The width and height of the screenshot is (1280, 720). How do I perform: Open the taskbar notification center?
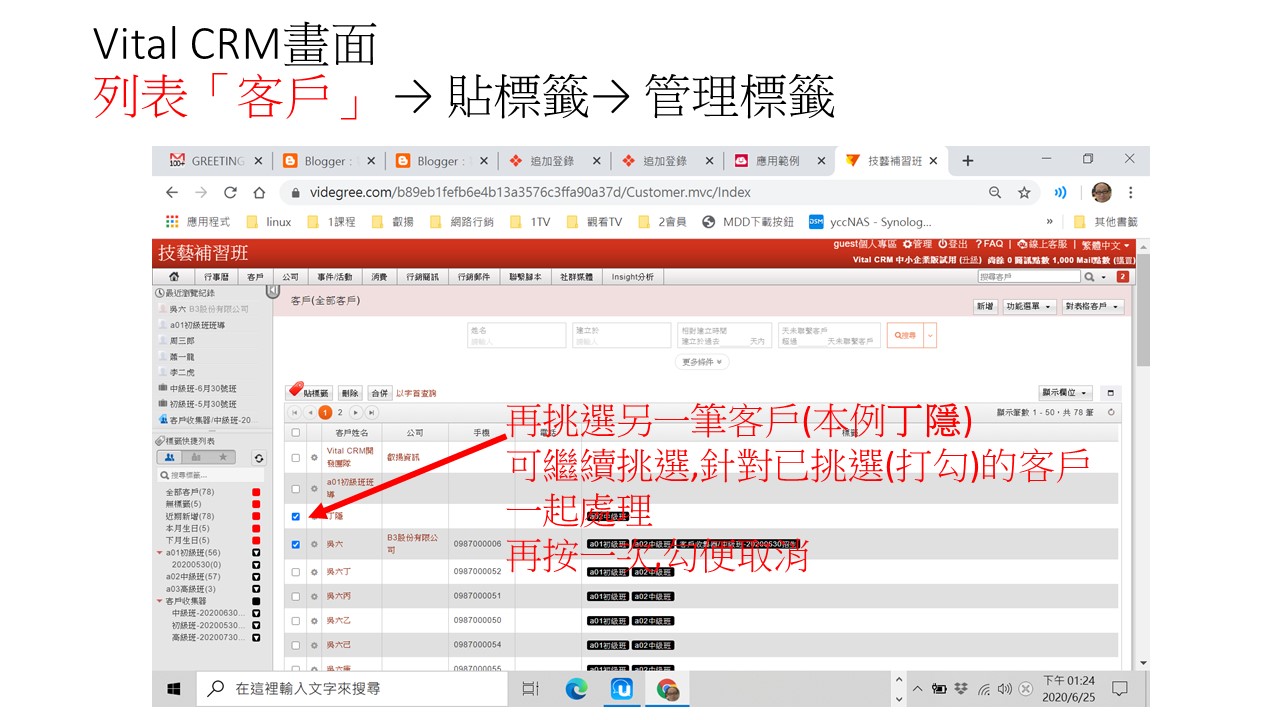pos(1120,689)
